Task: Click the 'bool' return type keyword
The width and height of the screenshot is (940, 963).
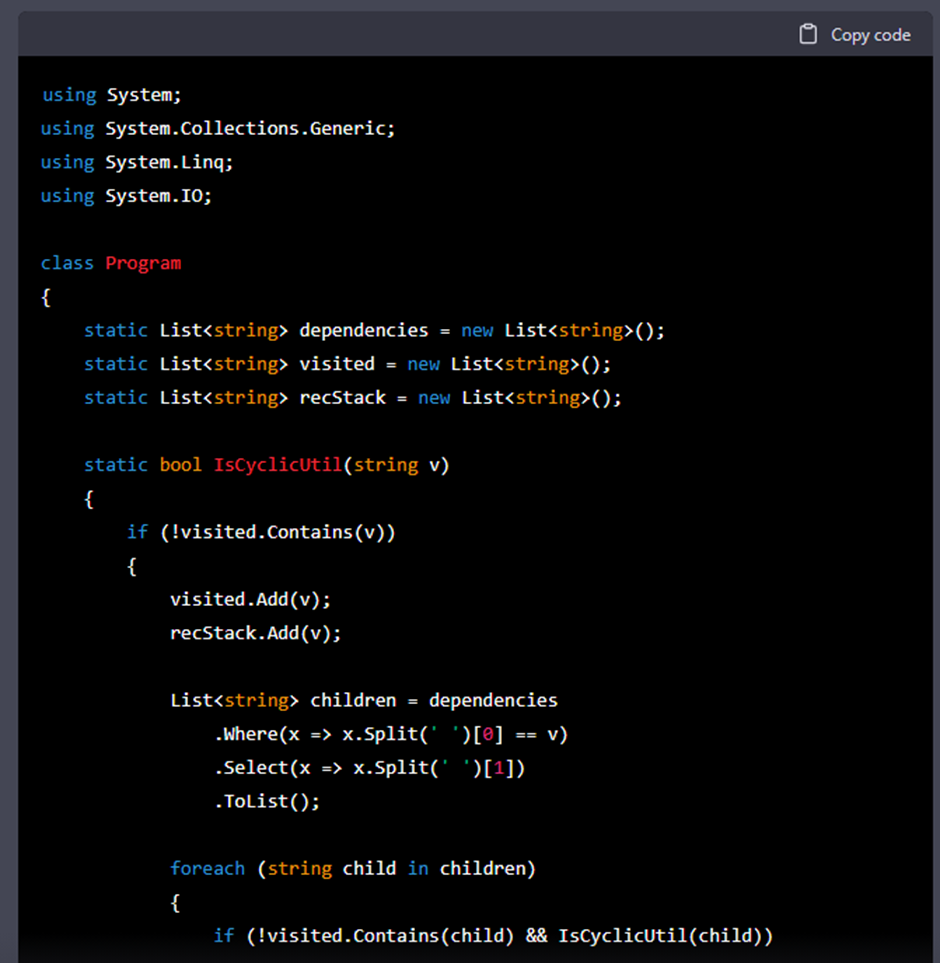Action: [181, 465]
